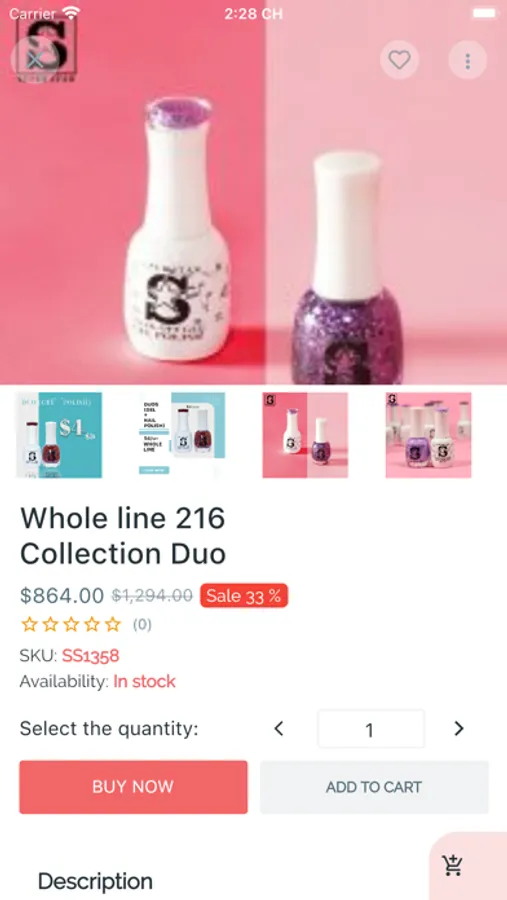Tap the first rating star

pos(29,624)
